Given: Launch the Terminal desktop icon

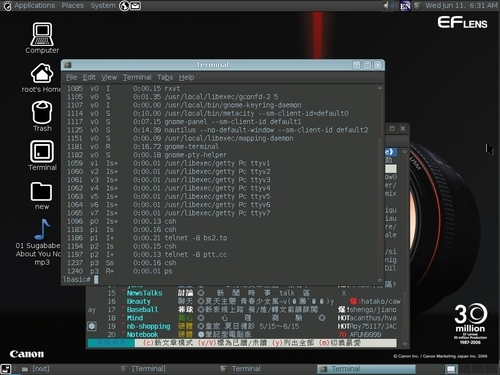Looking at the screenshot, I should [x=42, y=155].
